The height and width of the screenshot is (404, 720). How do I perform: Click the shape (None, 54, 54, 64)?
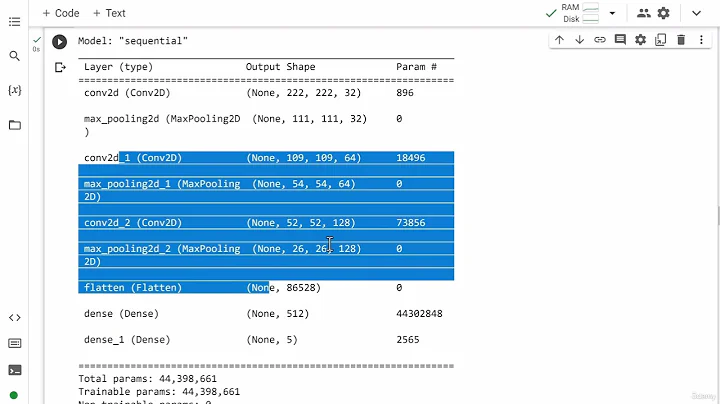(304, 184)
